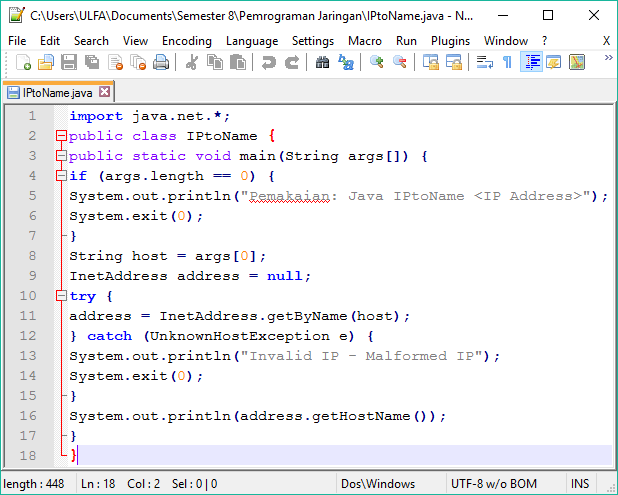Toggle the INS insert mode indicator

580,484
